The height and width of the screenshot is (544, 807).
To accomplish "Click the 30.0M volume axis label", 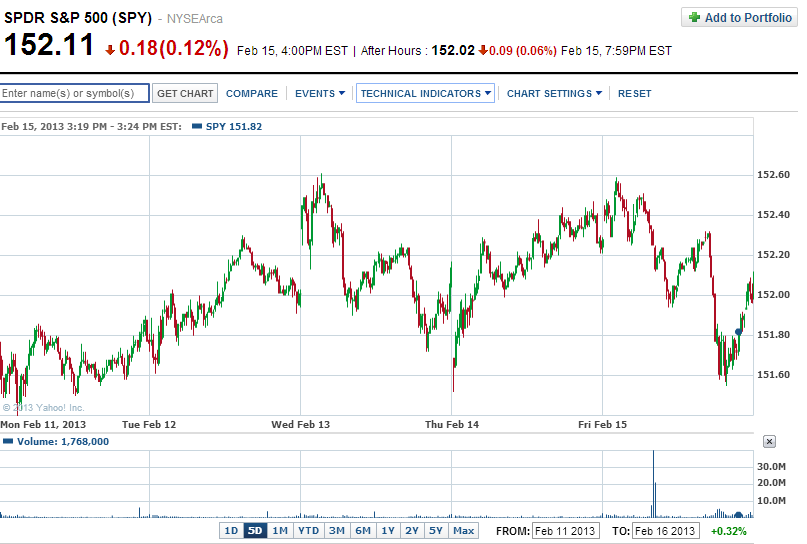I will tap(771, 467).
